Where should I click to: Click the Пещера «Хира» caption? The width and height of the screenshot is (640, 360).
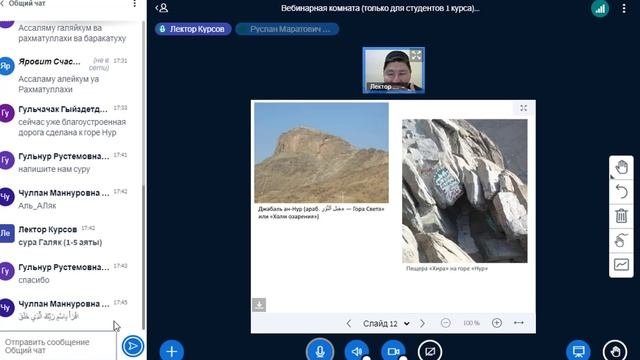click(x=447, y=269)
